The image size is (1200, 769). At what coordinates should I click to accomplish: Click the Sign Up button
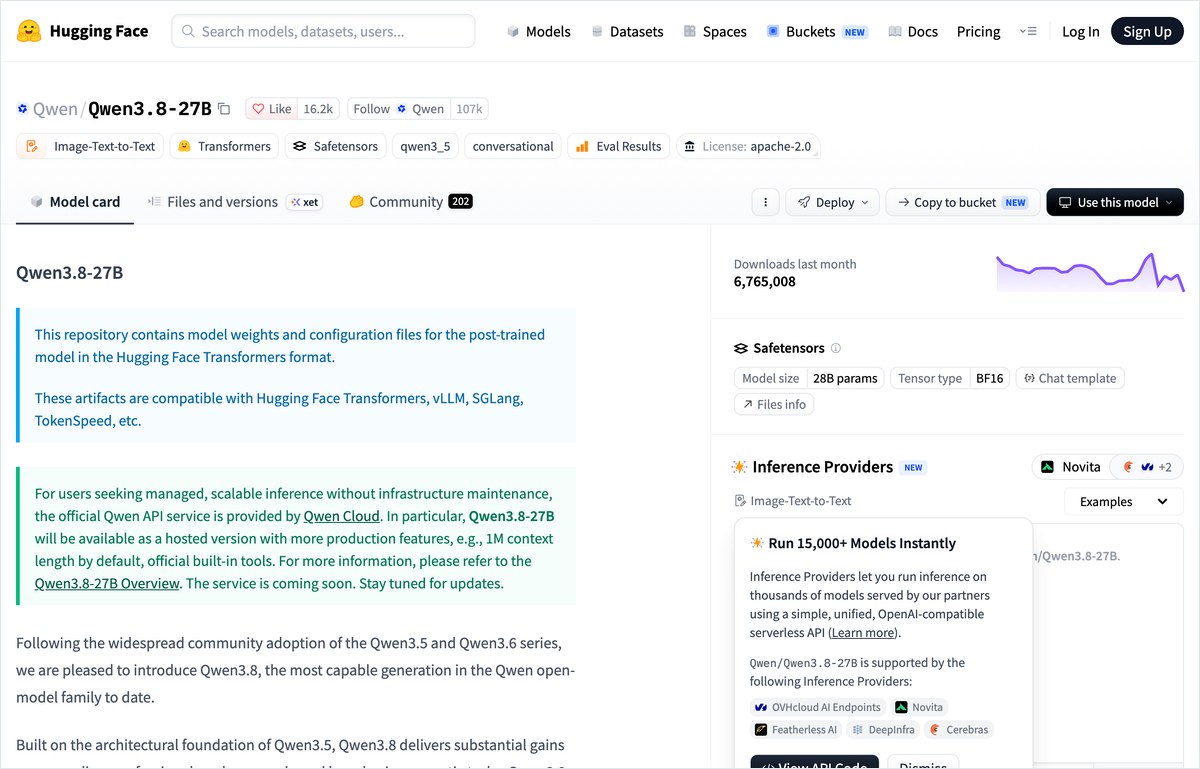1147,31
